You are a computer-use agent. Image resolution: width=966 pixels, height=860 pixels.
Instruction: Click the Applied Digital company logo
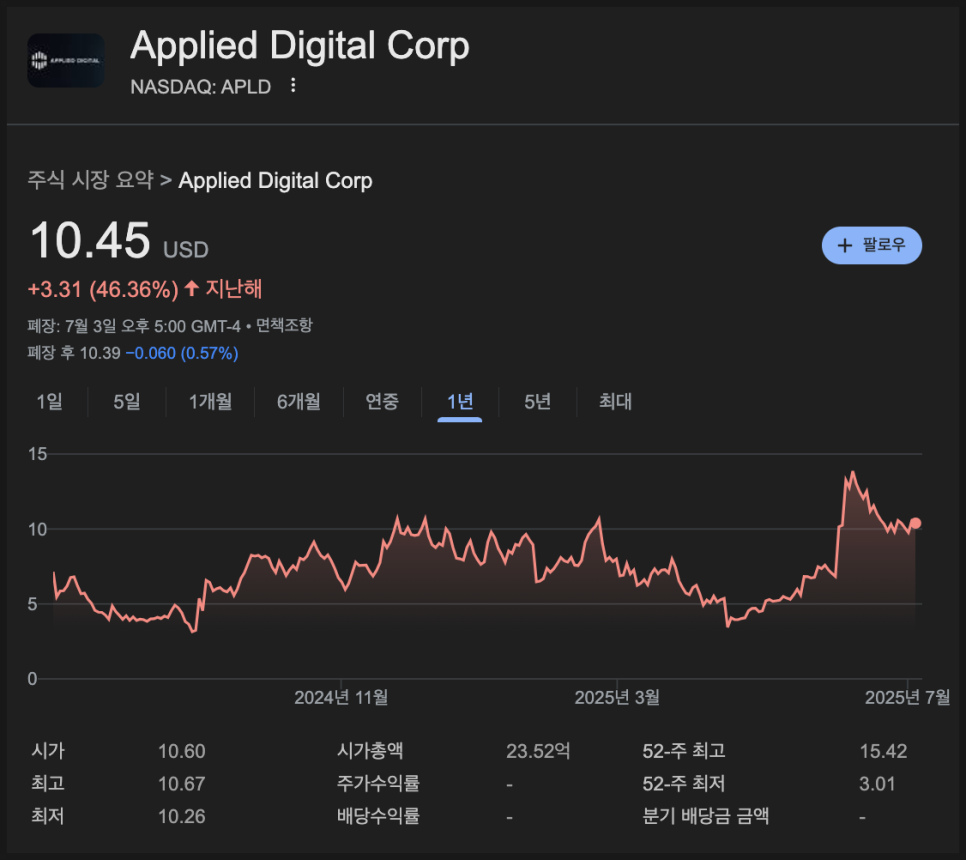tap(66, 60)
